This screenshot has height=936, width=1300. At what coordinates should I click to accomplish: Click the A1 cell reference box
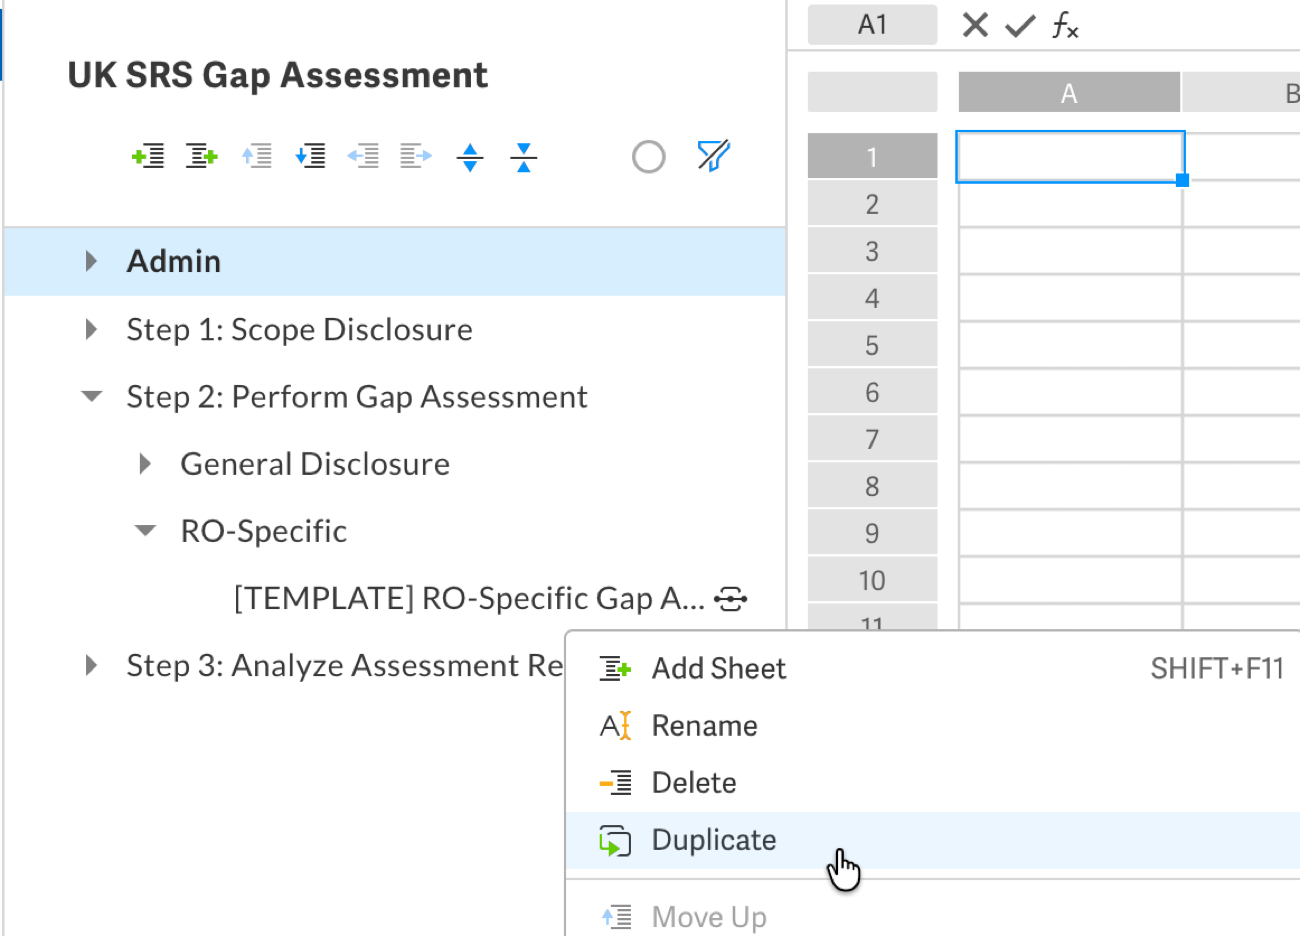[x=872, y=25]
